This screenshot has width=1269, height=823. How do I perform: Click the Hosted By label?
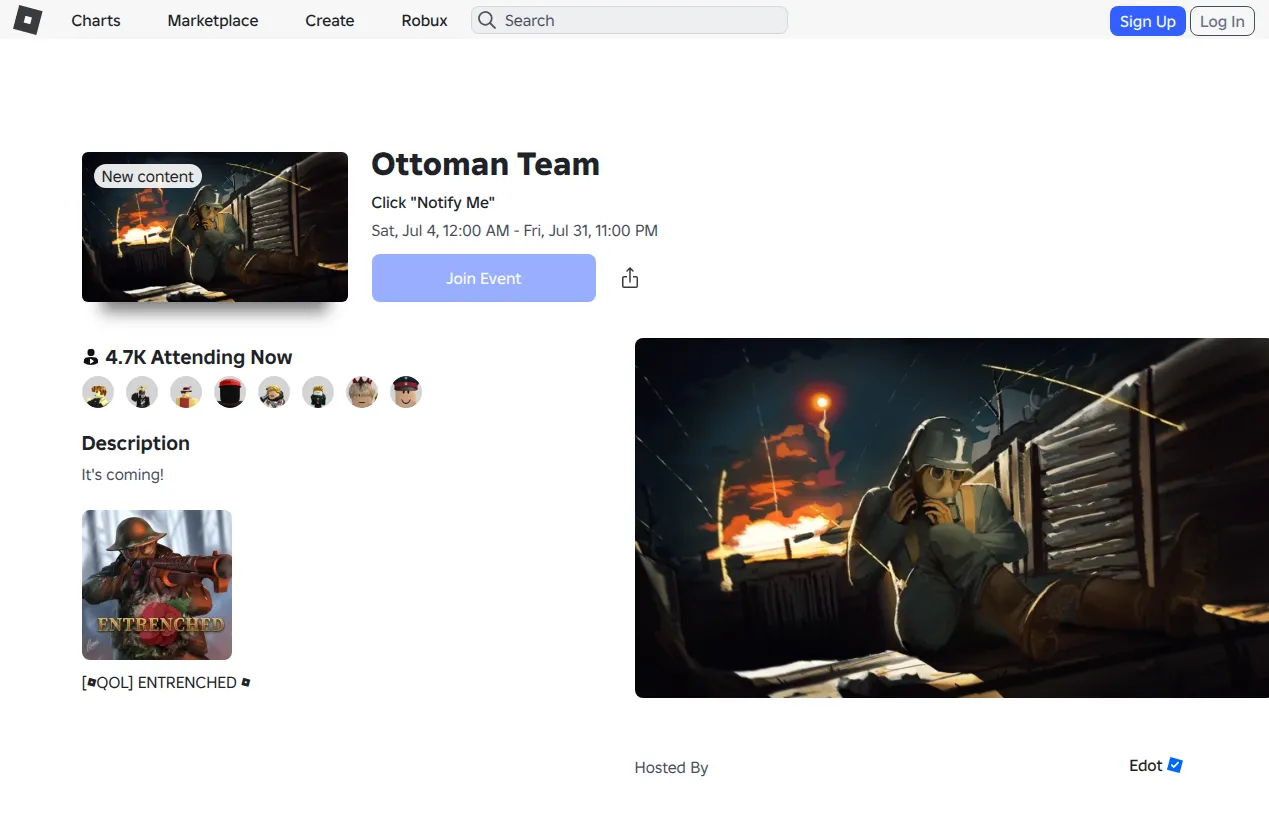click(x=671, y=767)
